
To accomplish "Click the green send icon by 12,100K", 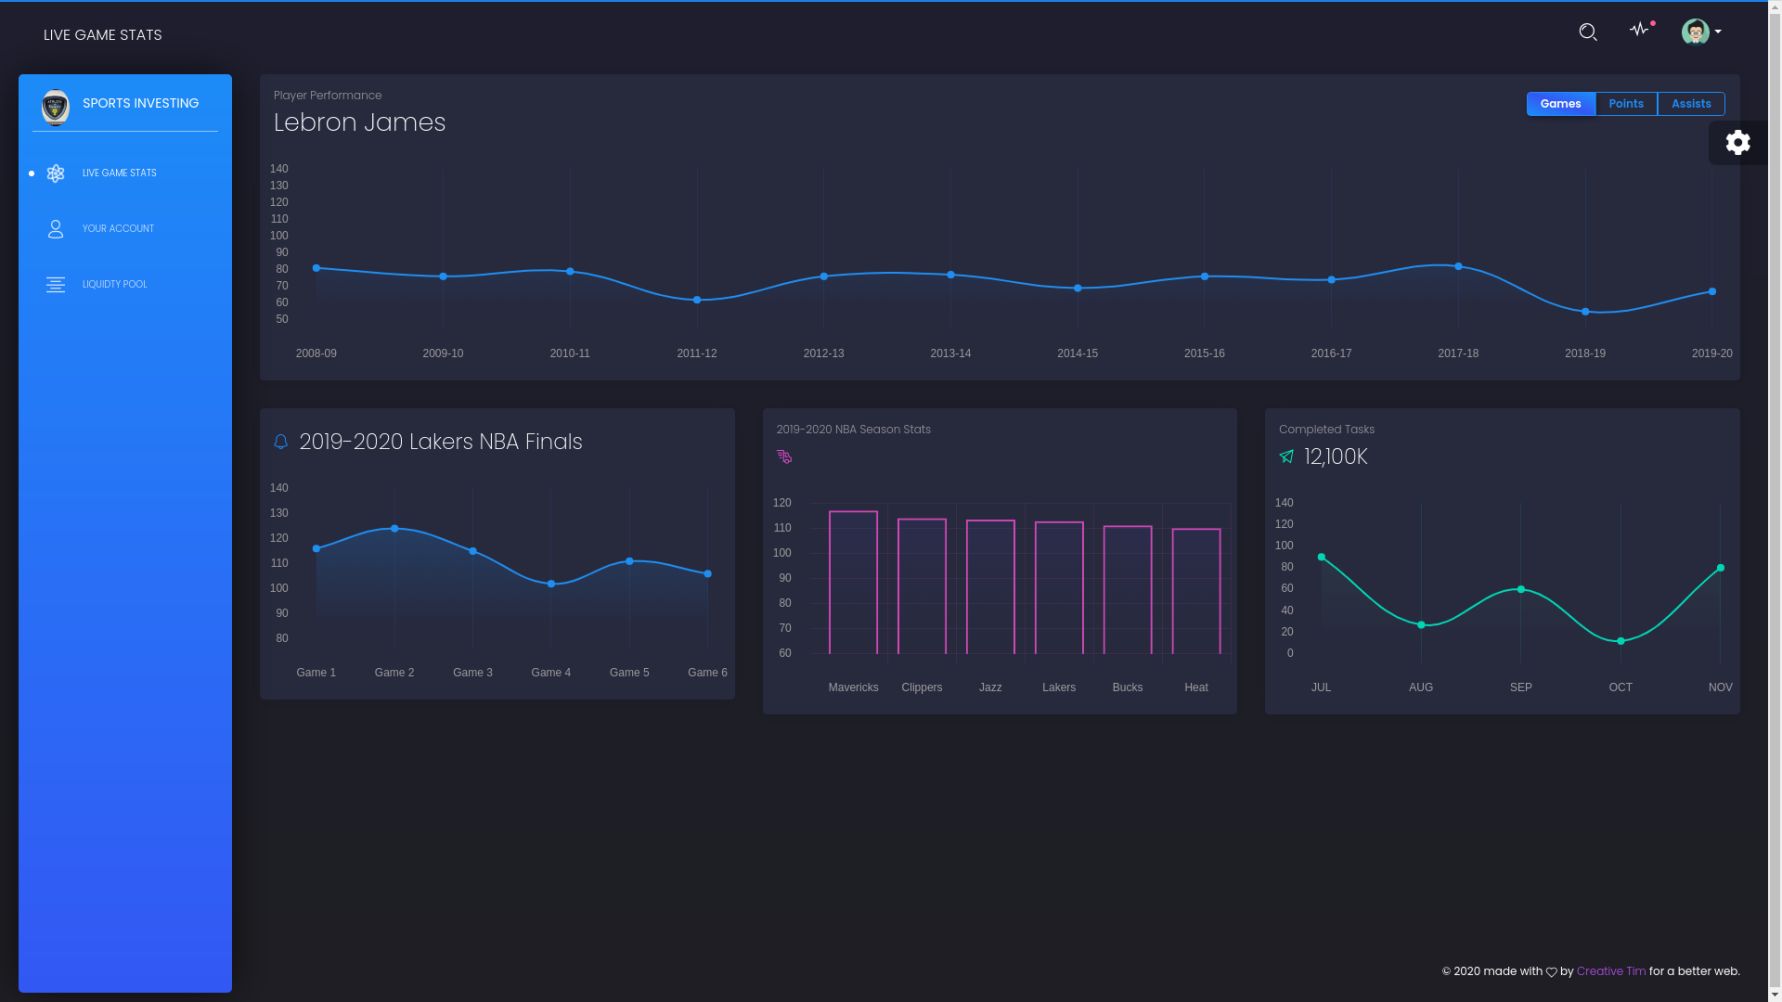I will [x=1287, y=457].
